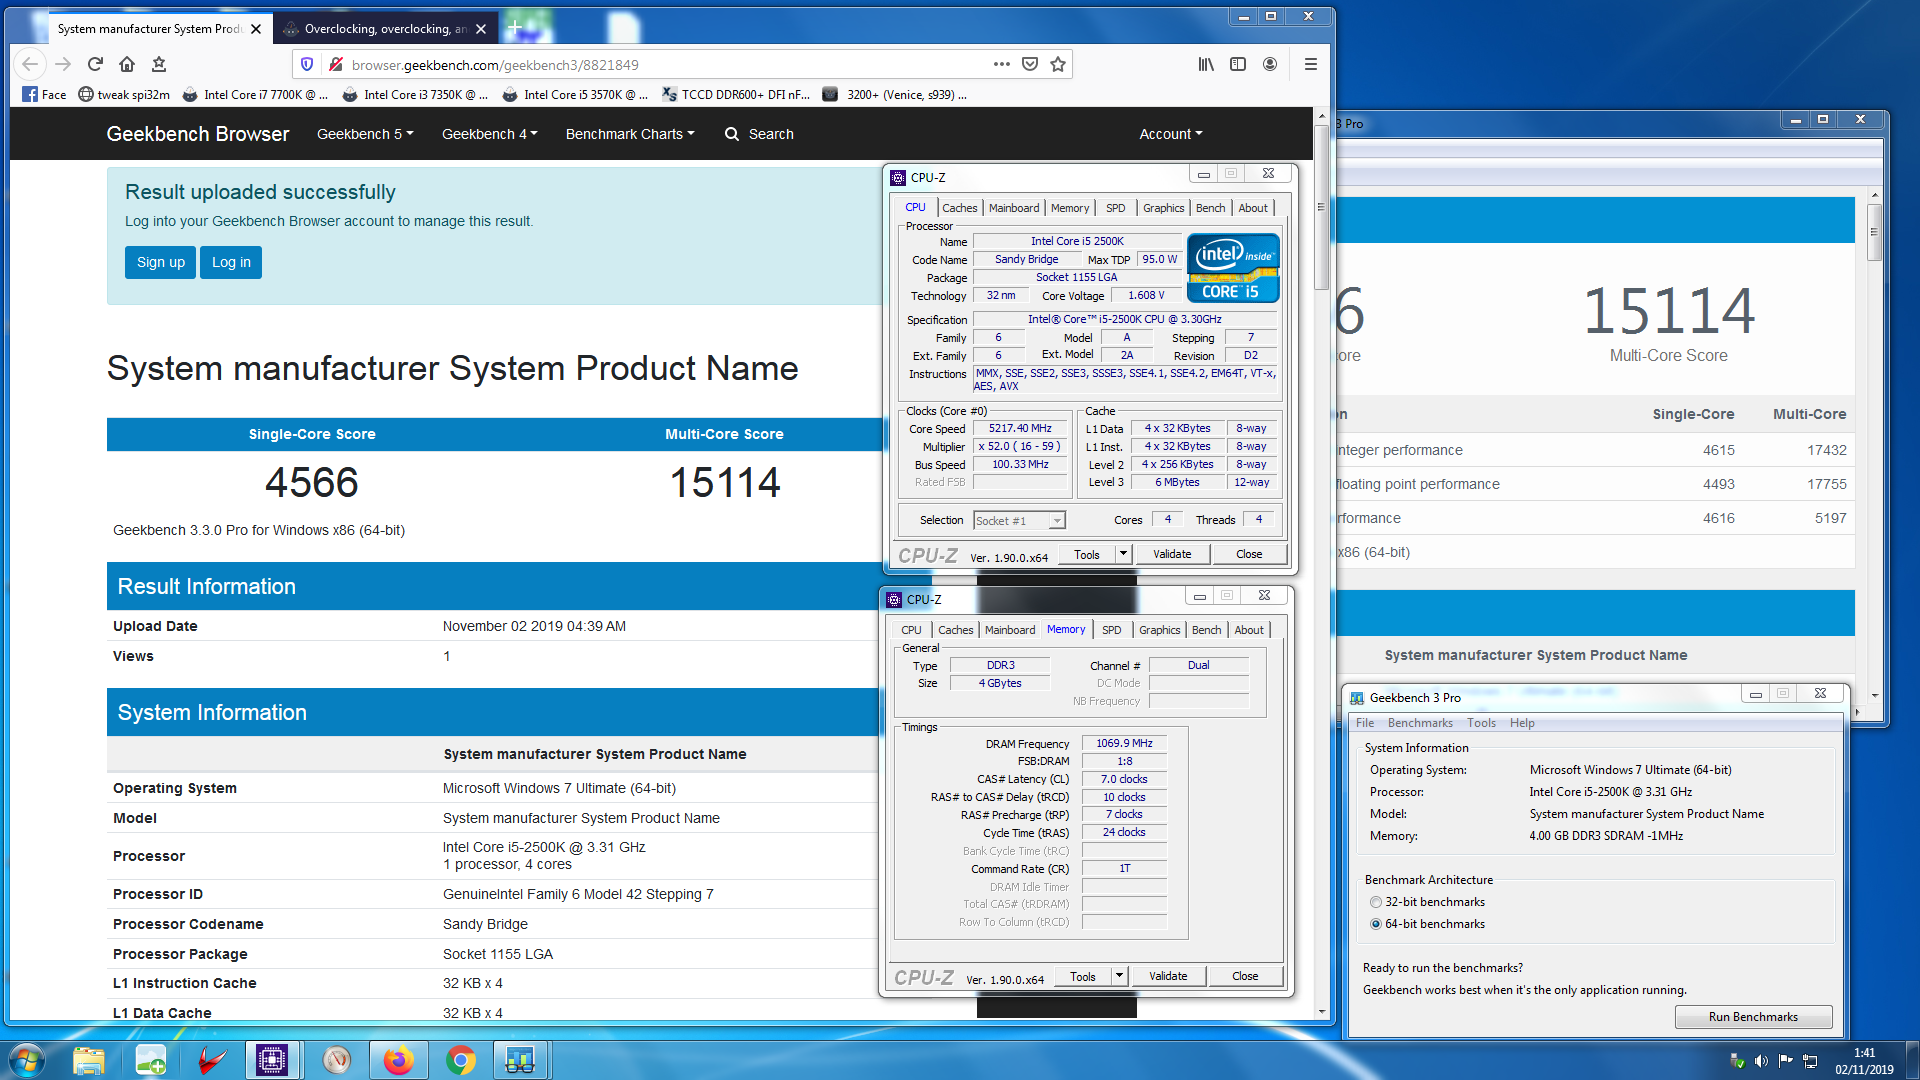Click the Geekbench Search magnifier
The image size is (1920, 1080).
click(x=732, y=134)
